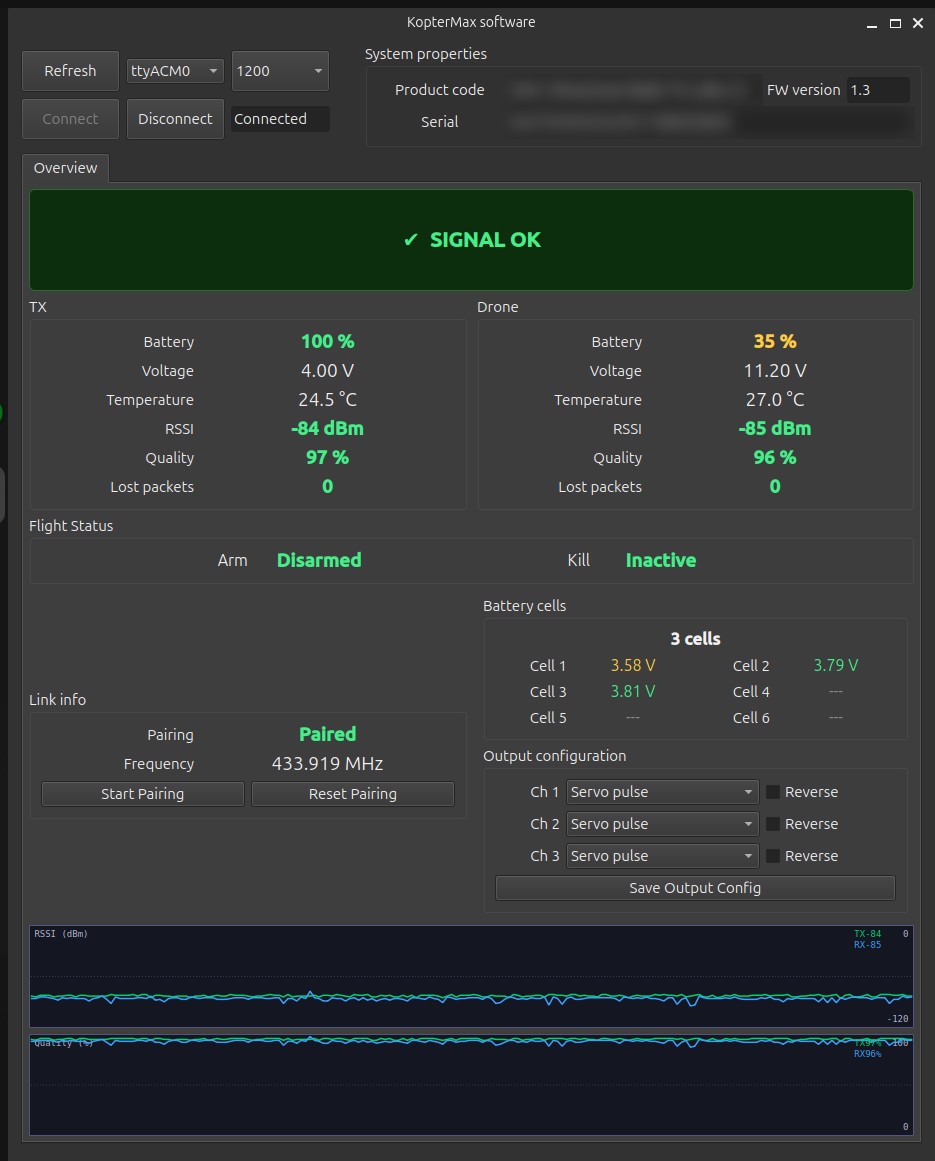This screenshot has width=935, height=1161.
Task: Click Reset Pairing
Action: coord(352,794)
